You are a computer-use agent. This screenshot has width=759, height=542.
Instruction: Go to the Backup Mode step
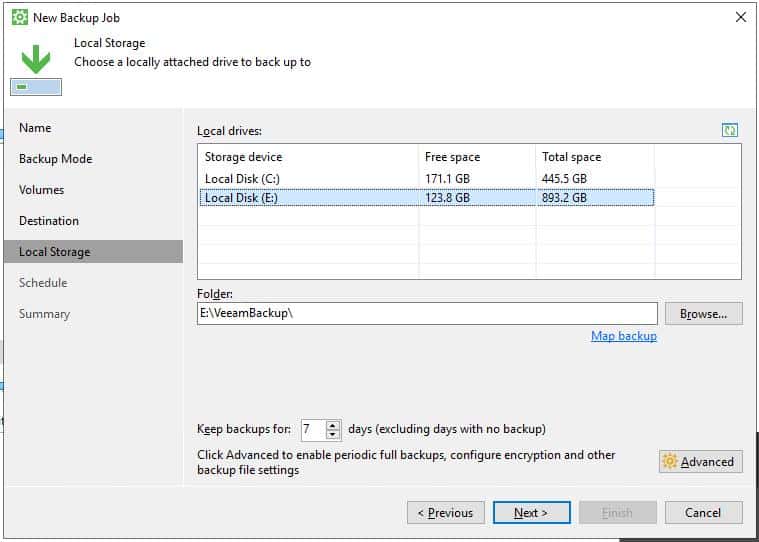pos(56,159)
